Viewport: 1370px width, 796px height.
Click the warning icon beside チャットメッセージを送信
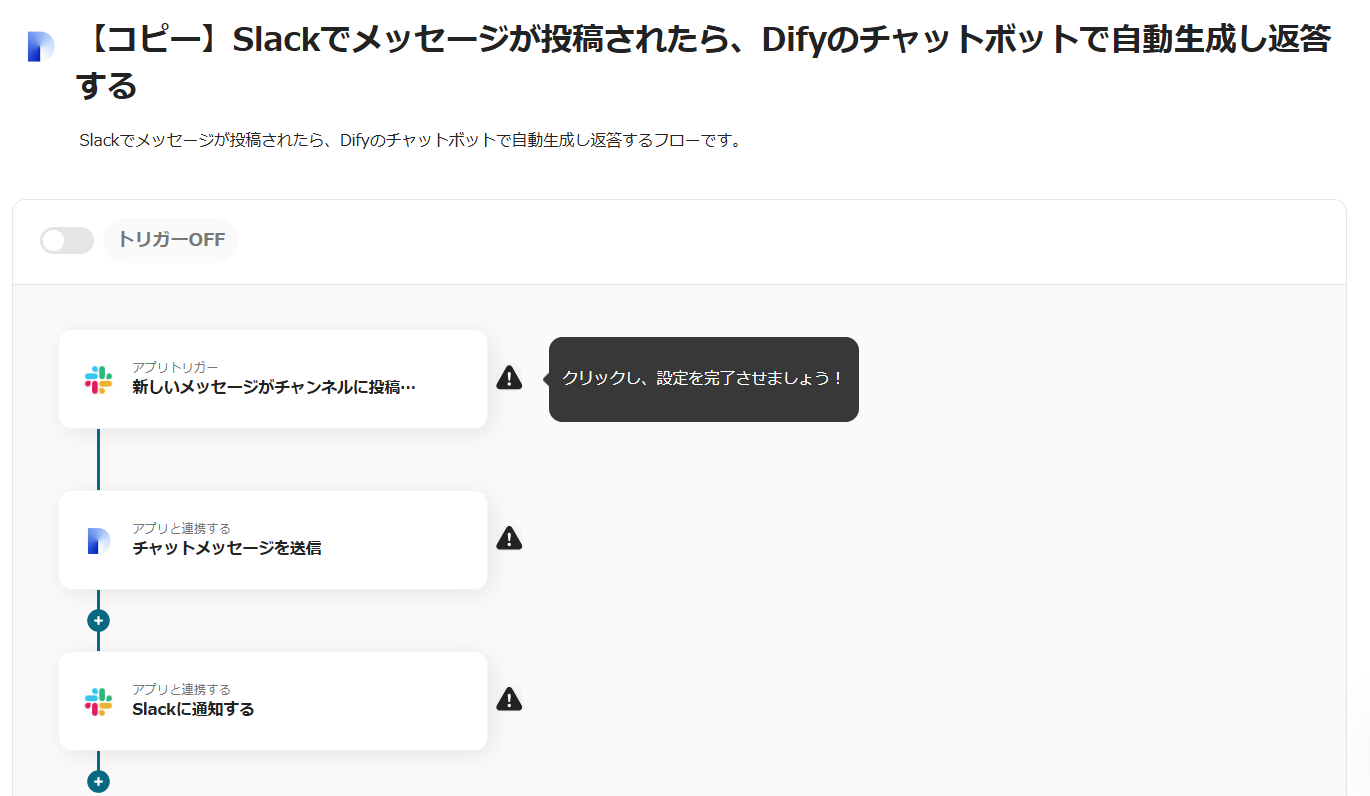[x=509, y=538]
